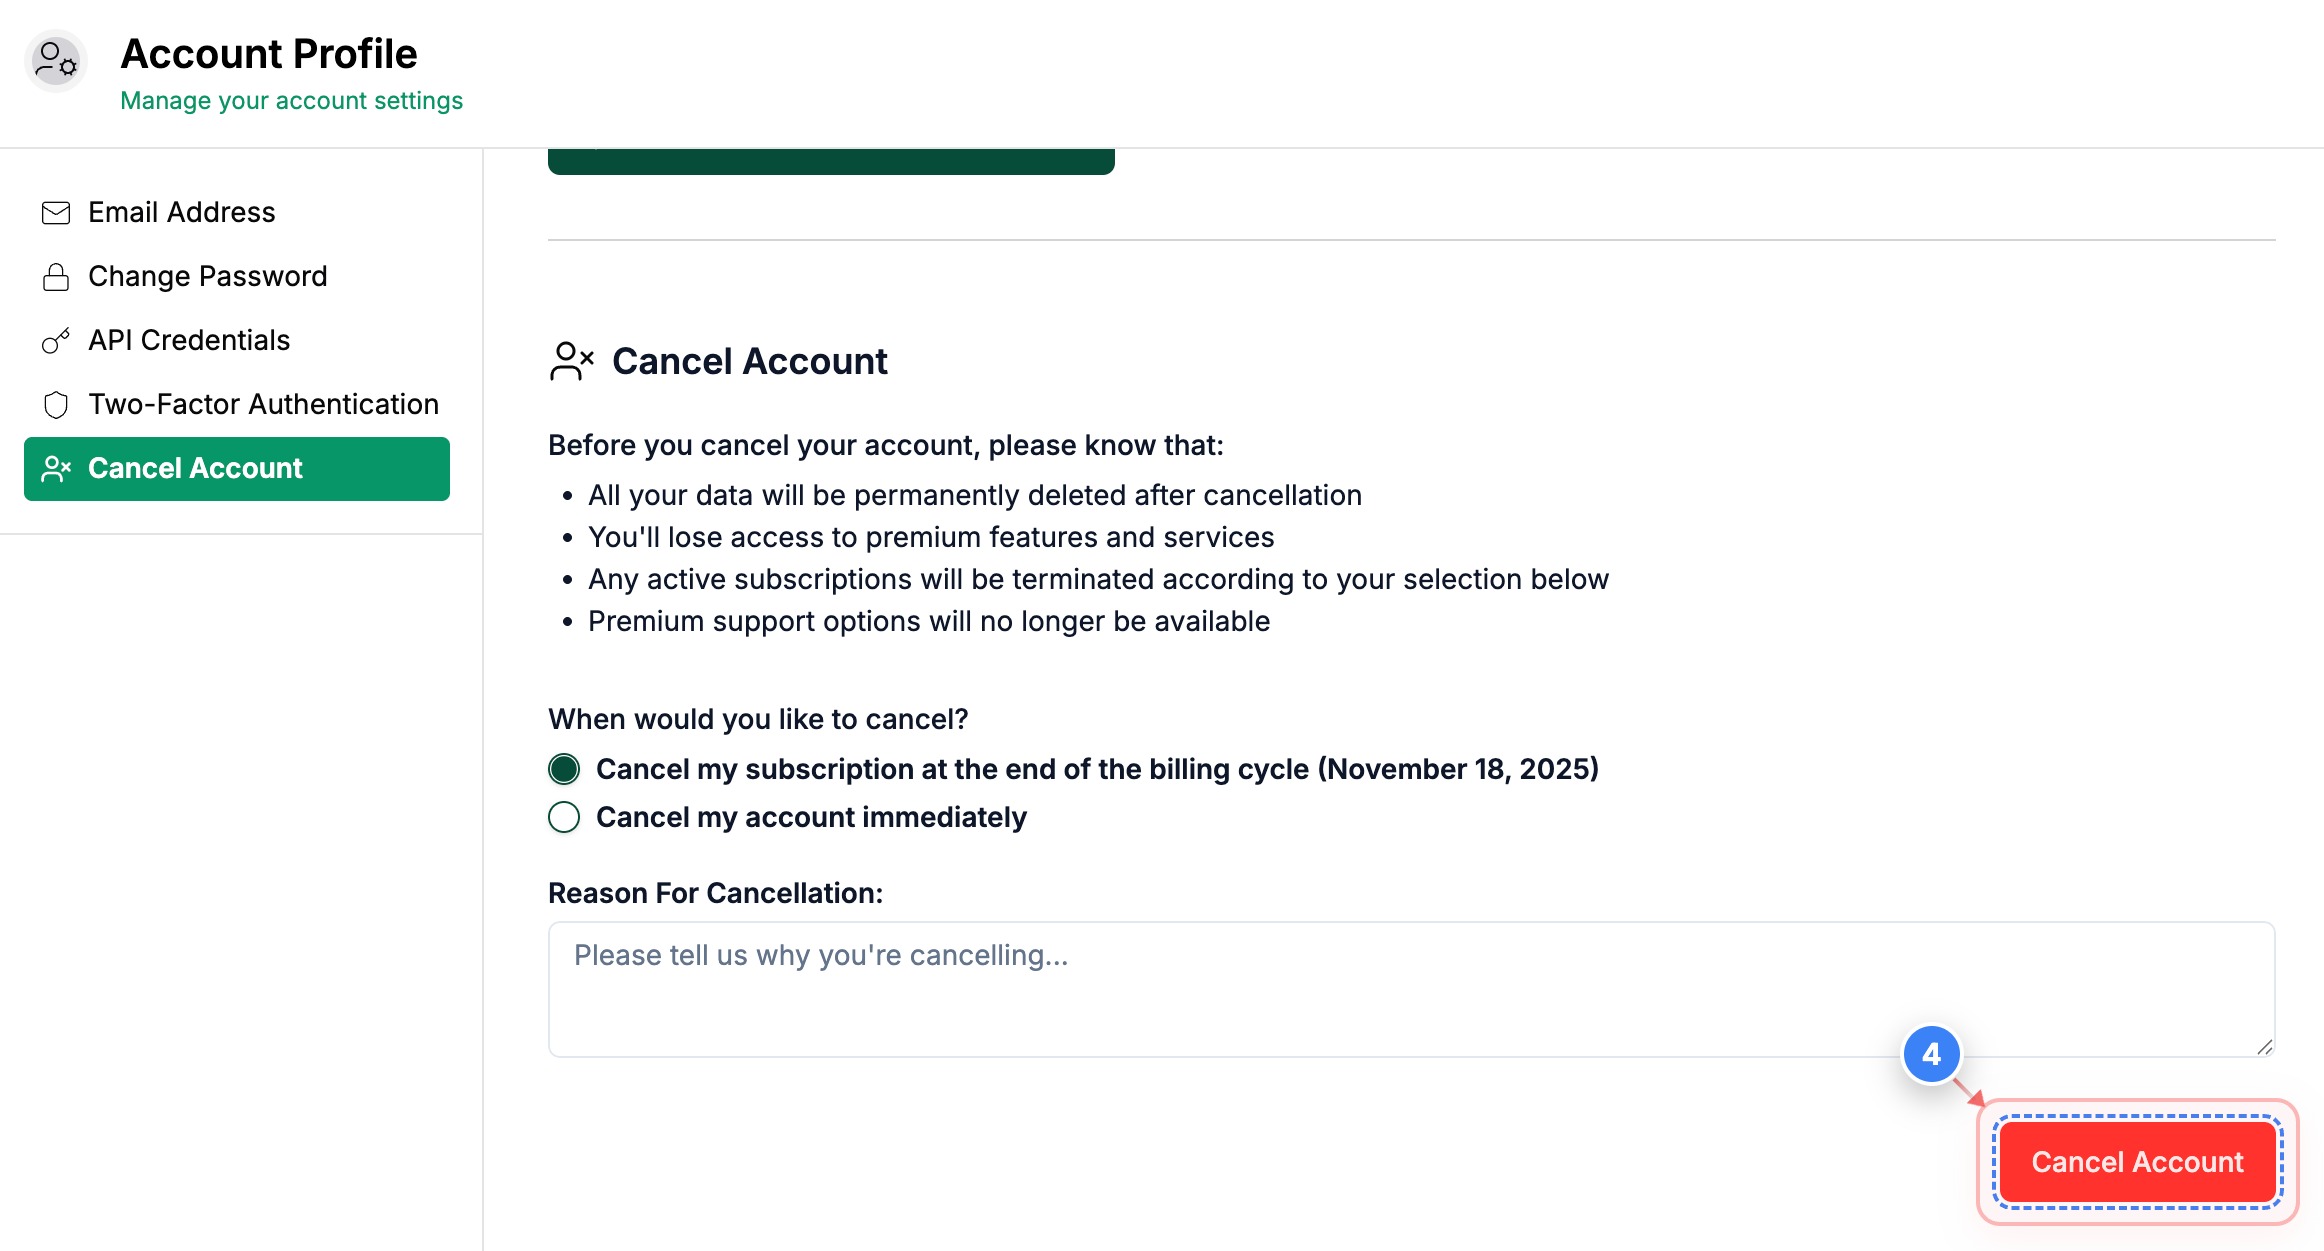Click the shield icon beside Two-Factor Authentication
2324x1251 pixels.
(56, 405)
